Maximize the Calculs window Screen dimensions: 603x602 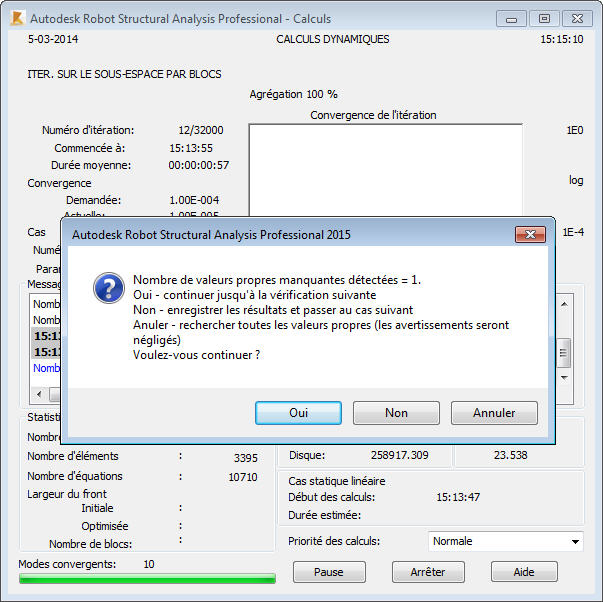coord(544,19)
